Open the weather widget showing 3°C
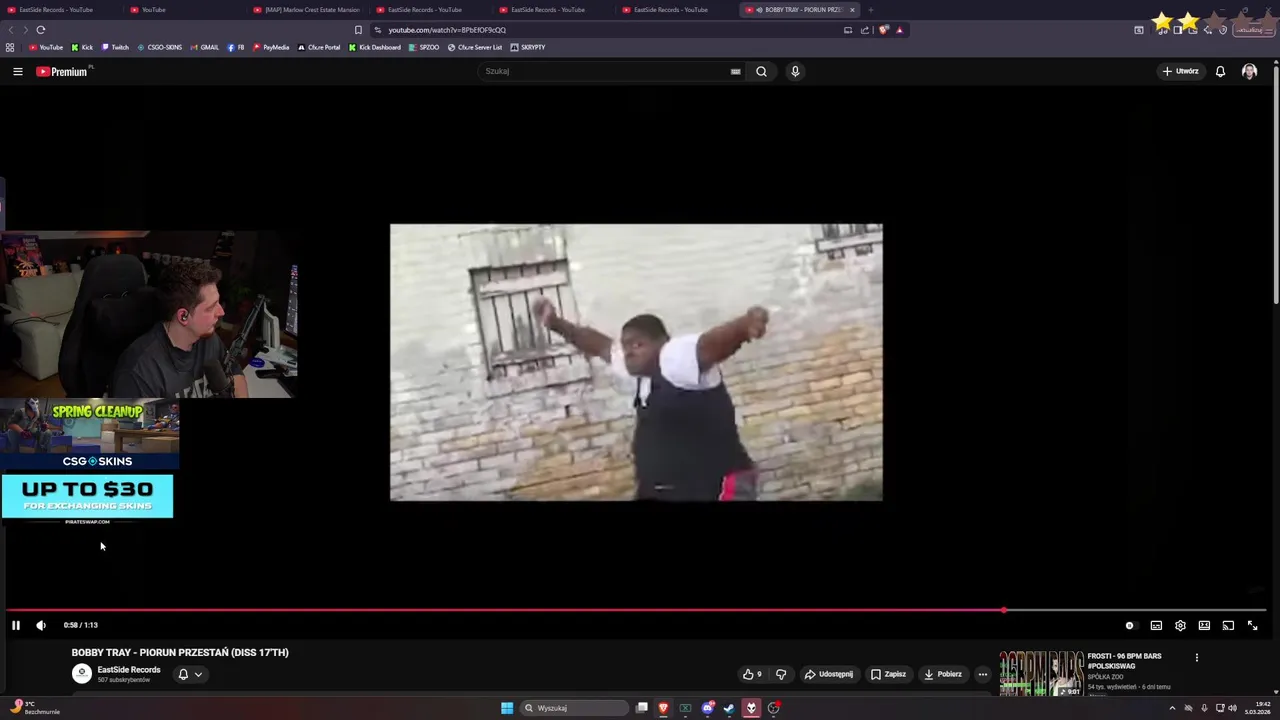Screen dimensions: 1280x720 coord(34,708)
